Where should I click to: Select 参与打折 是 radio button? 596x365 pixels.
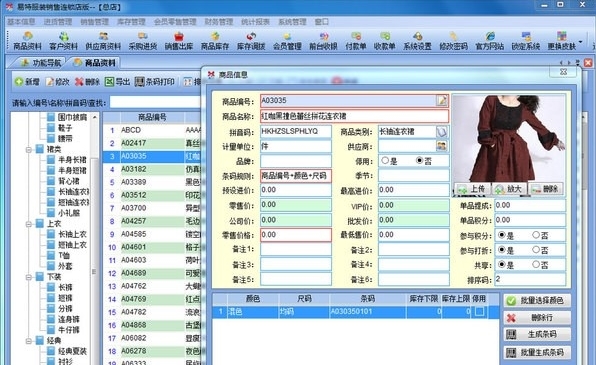click(x=502, y=250)
